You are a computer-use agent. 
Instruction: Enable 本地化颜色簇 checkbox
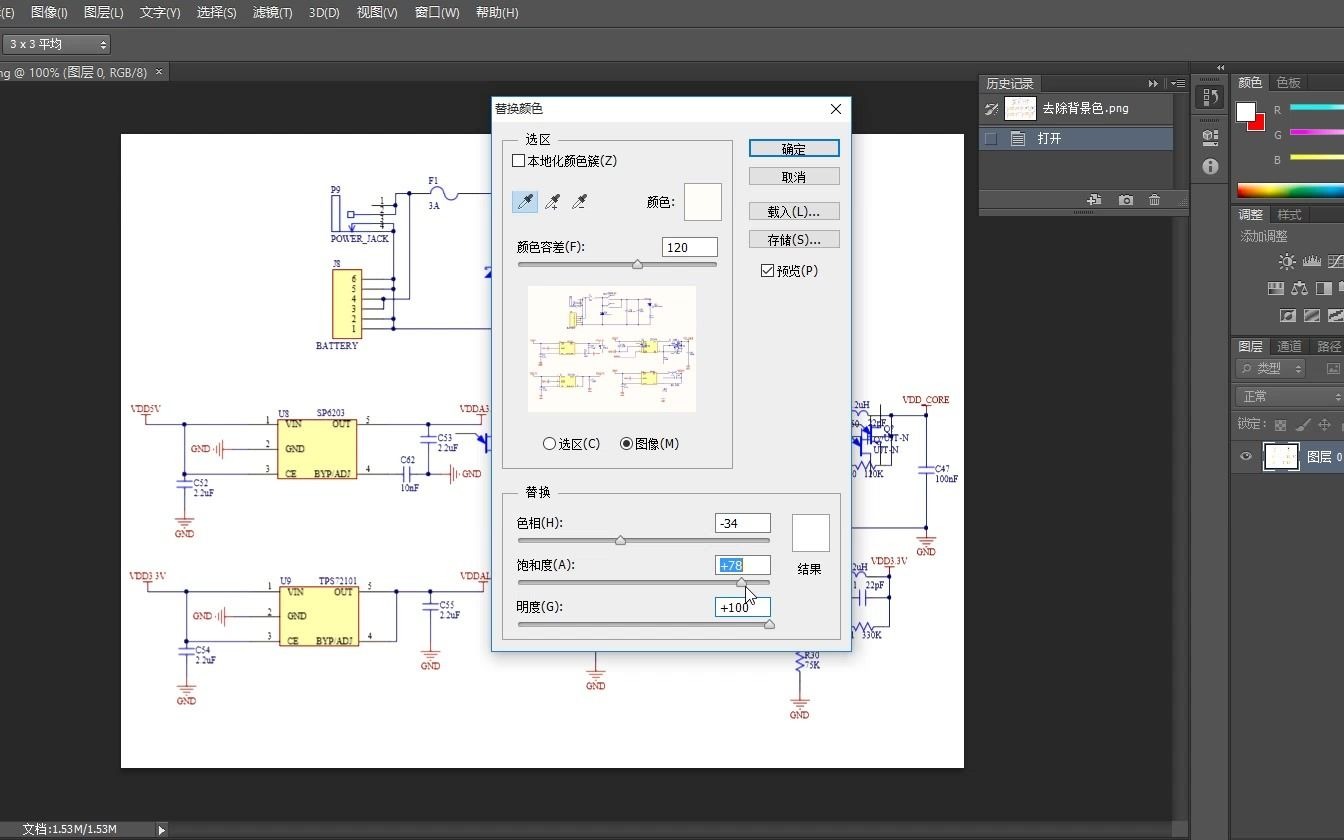[518, 160]
